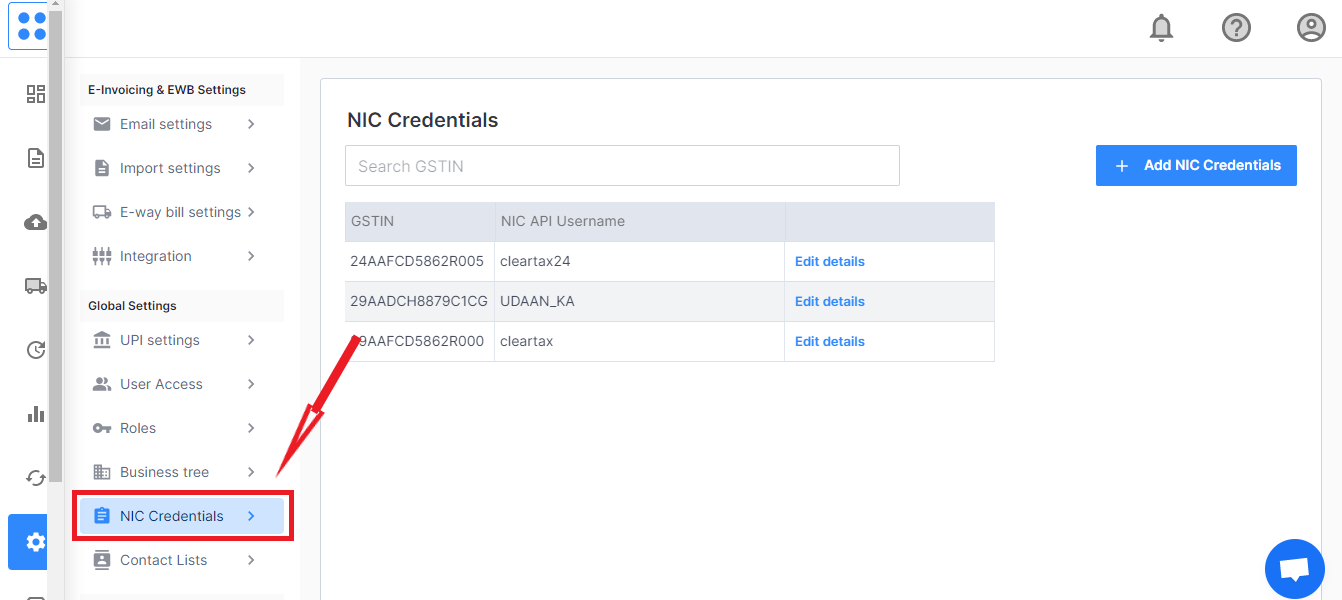Expand Email settings chevron
The width and height of the screenshot is (1342, 600).
pos(251,124)
